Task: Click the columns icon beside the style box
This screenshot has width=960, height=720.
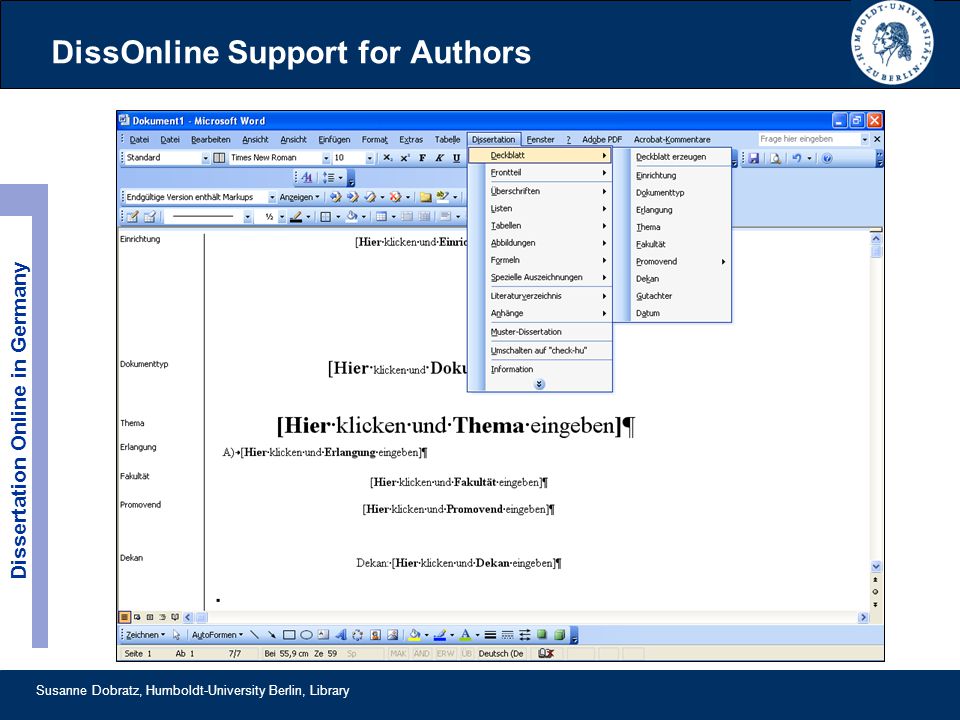Action: pyautogui.click(x=219, y=158)
